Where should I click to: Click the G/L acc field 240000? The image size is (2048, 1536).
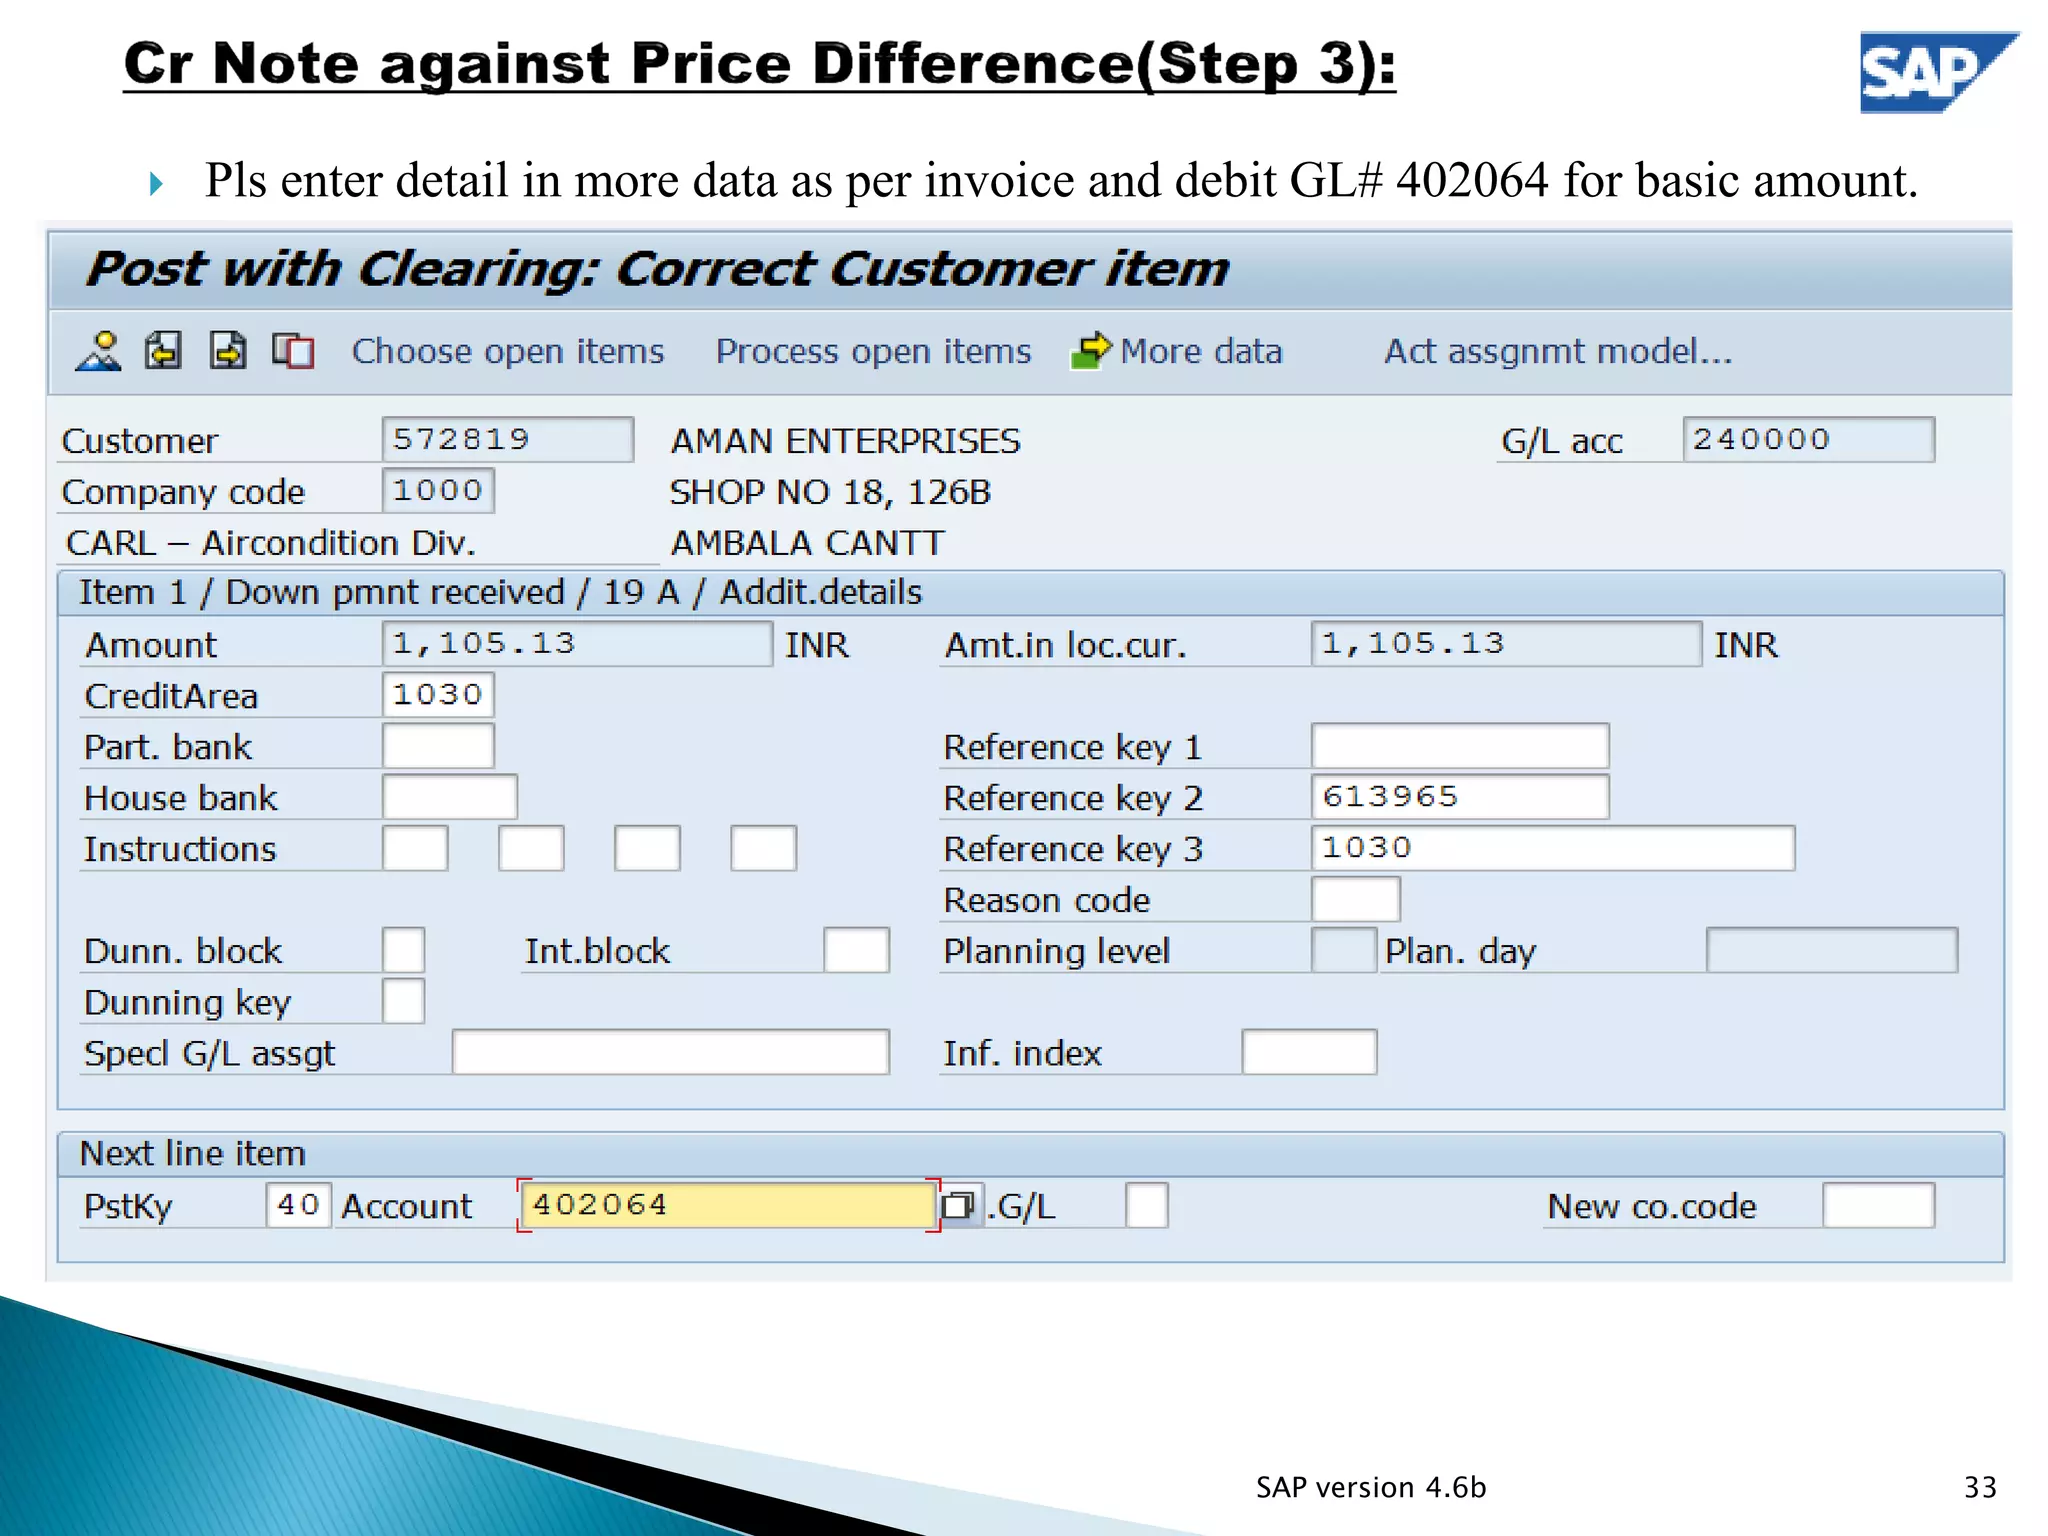click(1809, 440)
